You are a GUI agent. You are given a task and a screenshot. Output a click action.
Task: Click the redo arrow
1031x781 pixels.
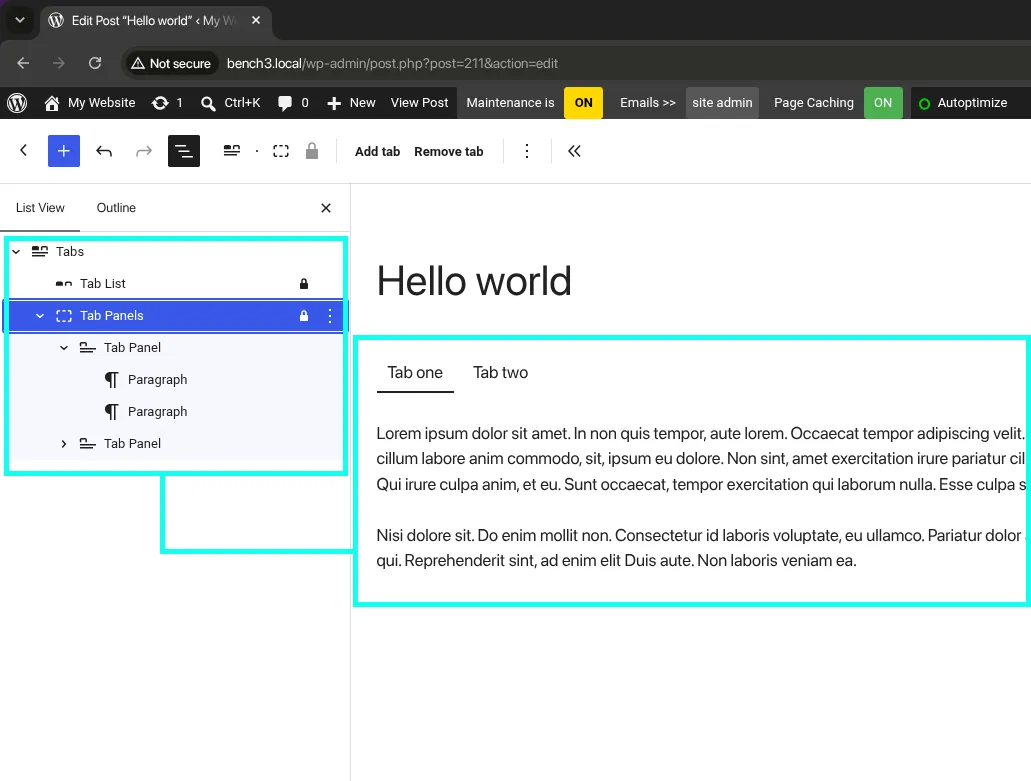coord(143,151)
